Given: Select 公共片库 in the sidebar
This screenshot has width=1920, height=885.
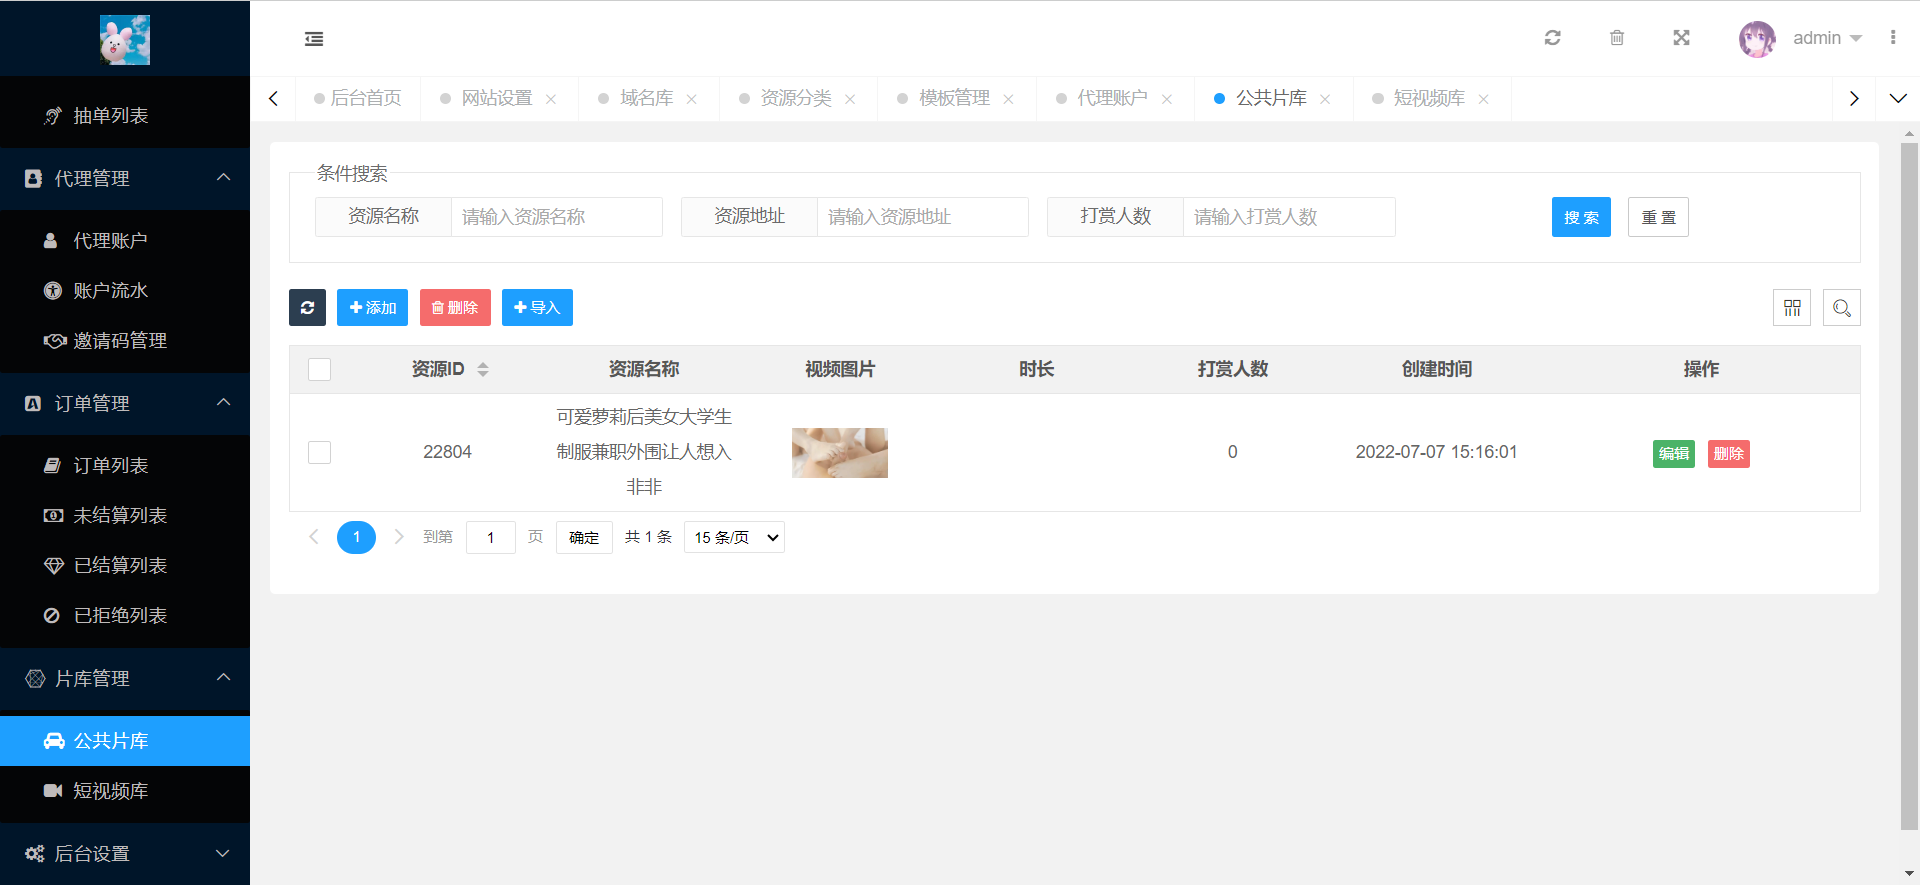Looking at the screenshot, I should point(125,741).
